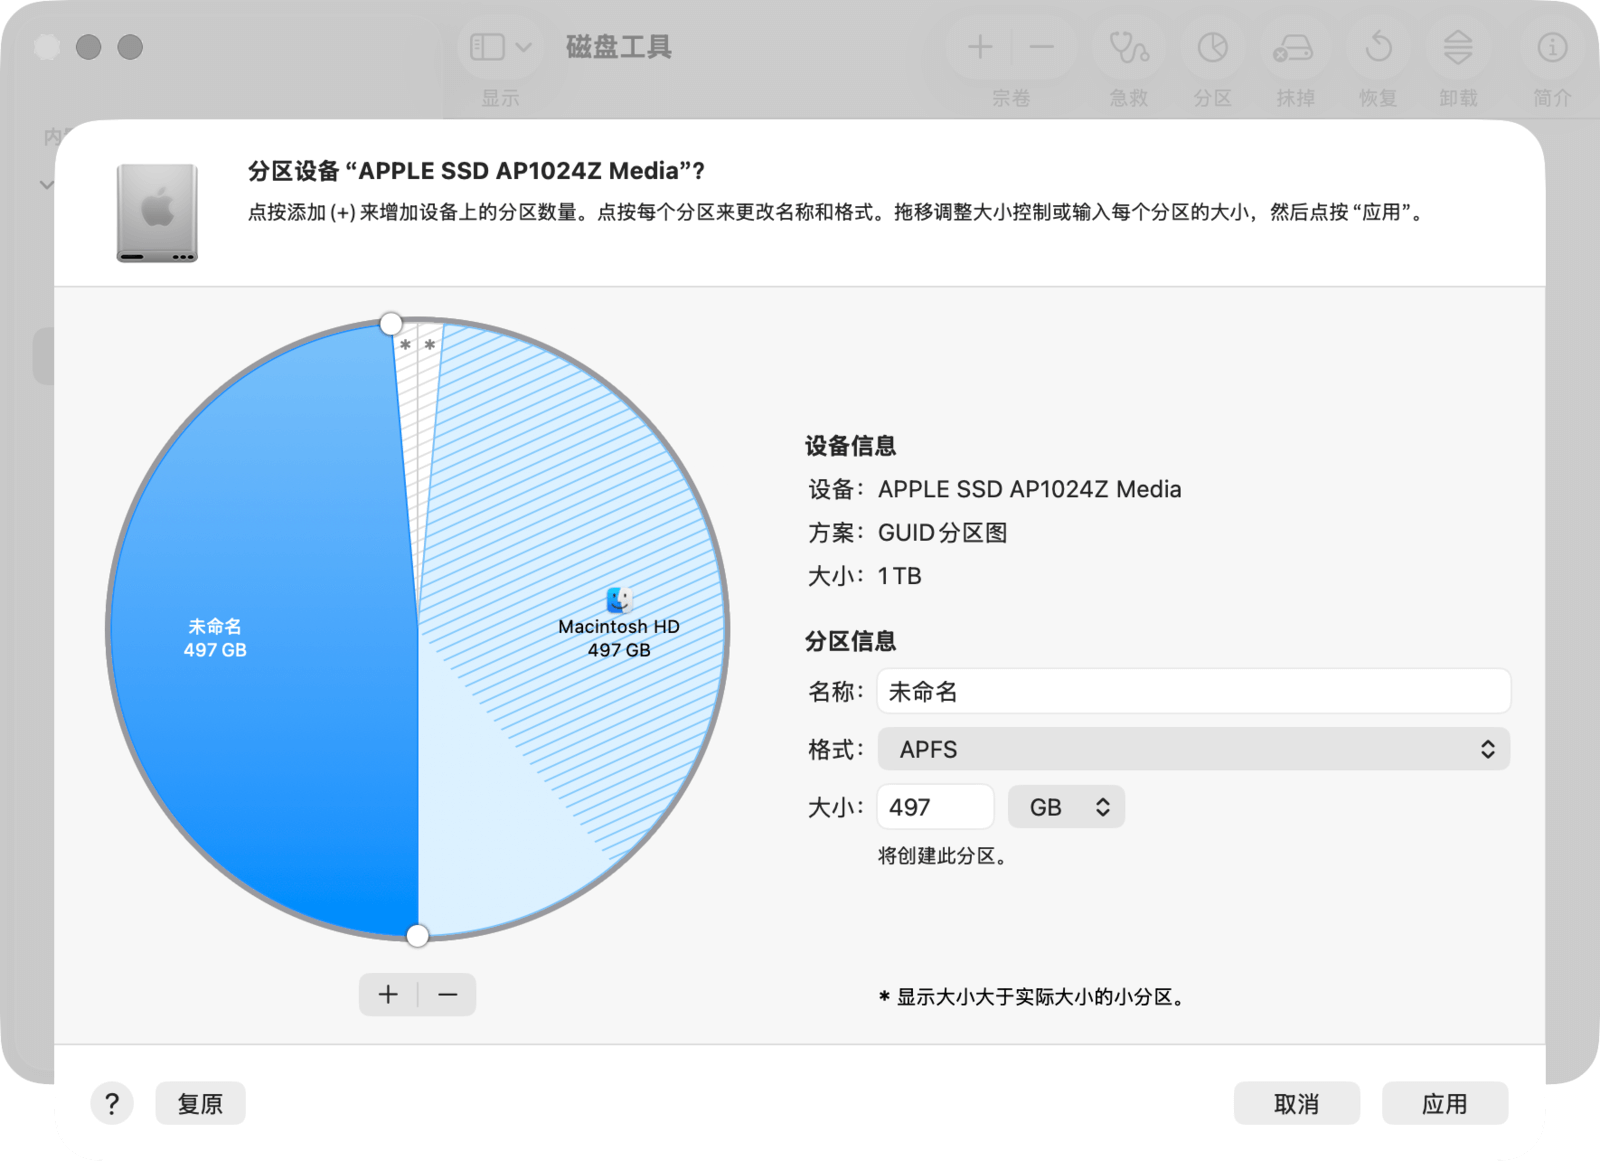This screenshot has width=1600, height=1161.
Task: Click the remove volume minus icon in toolbar
Action: 1042,47
